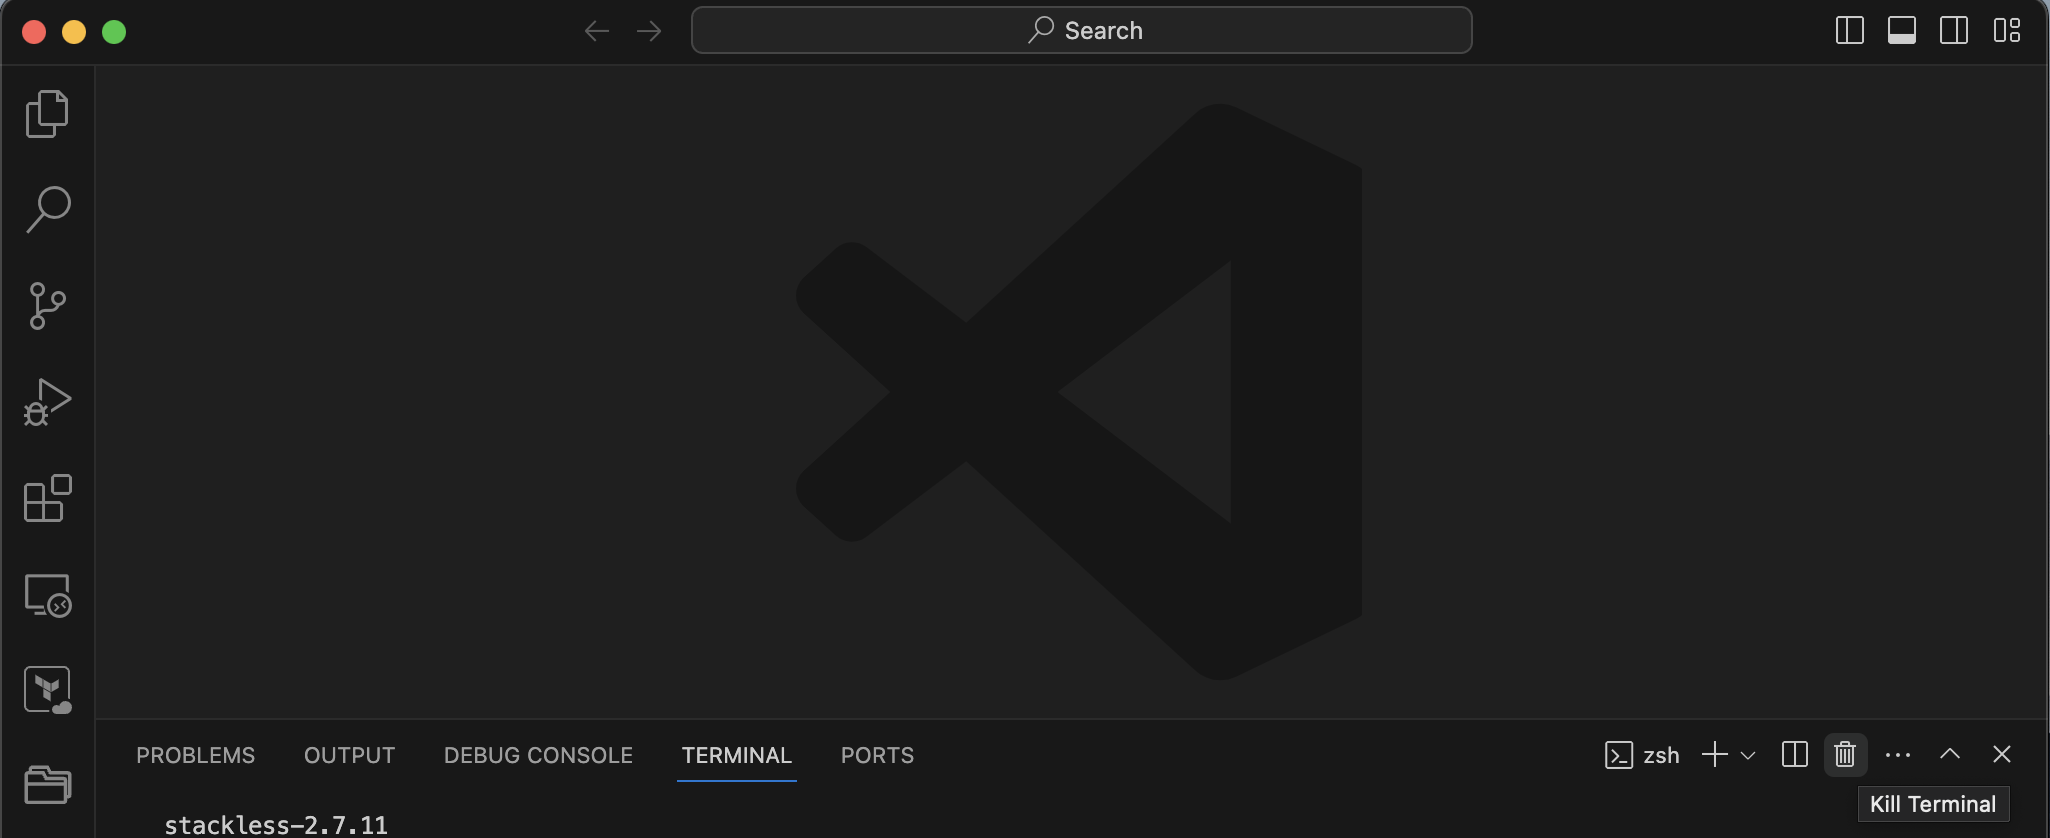This screenshot has height=838, width=2050.
Task: Go back with the left arrow
Action: pyautogui.click(x=597, y=31)
